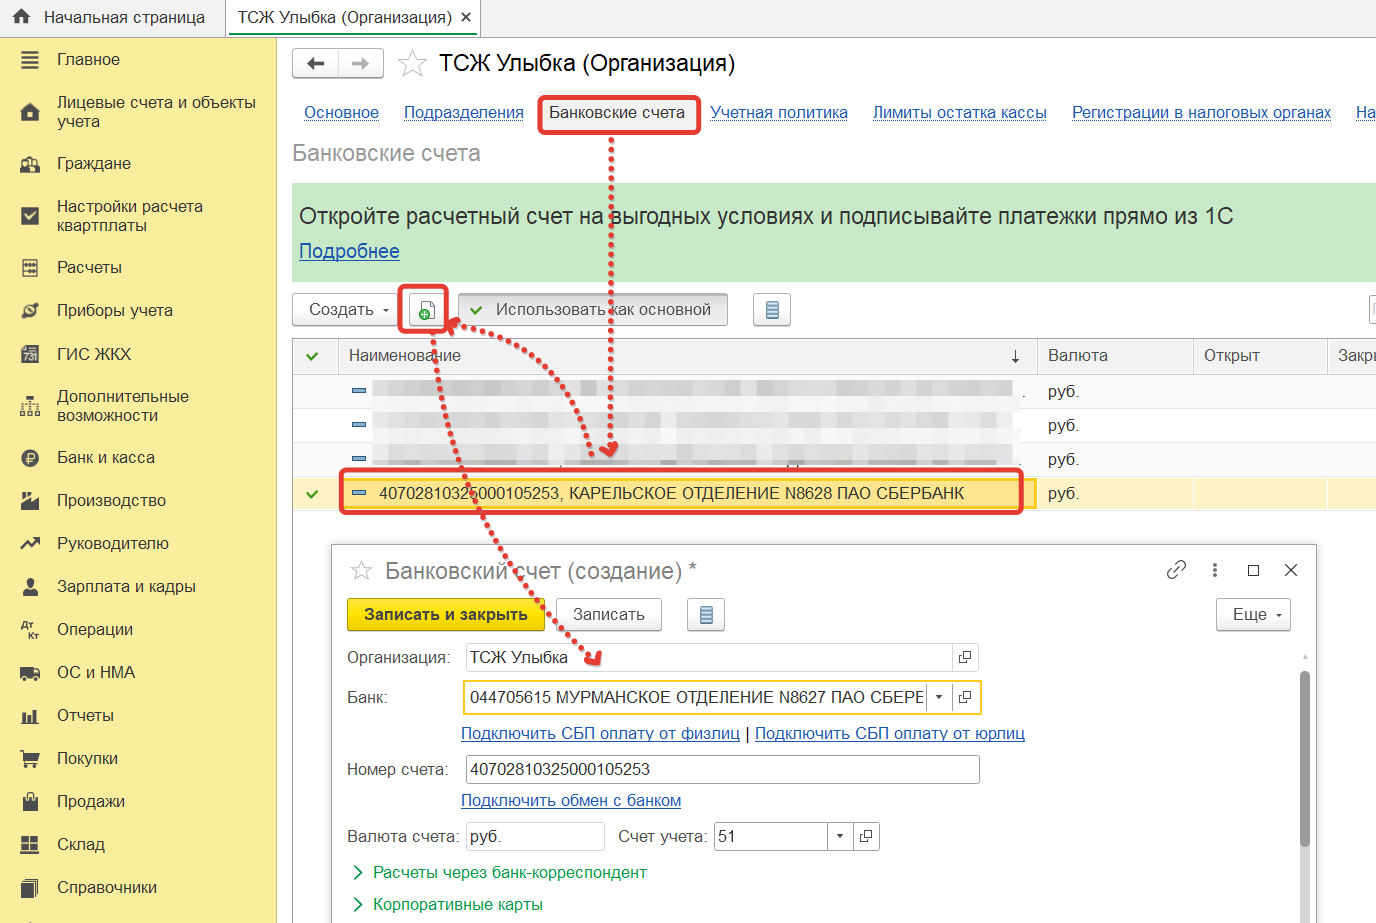Switch to the Подразделения tab

(464, 113)
